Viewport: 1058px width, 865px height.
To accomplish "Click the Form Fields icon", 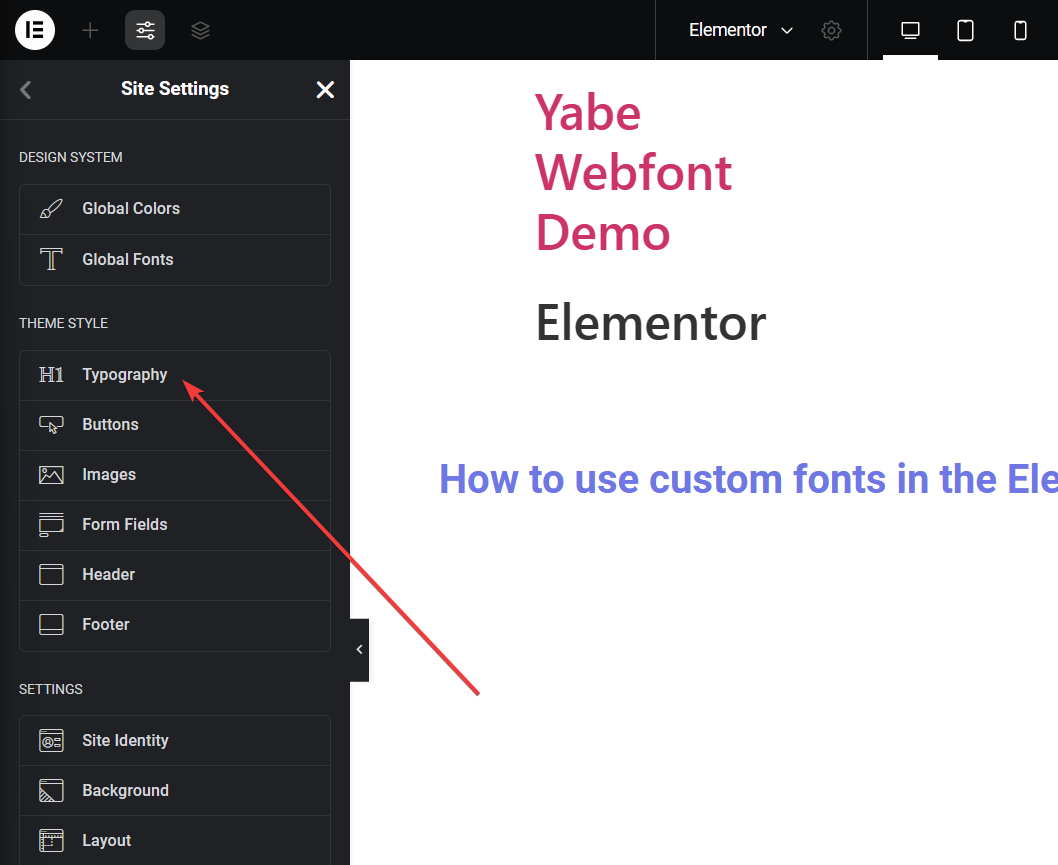I will 51,525.
